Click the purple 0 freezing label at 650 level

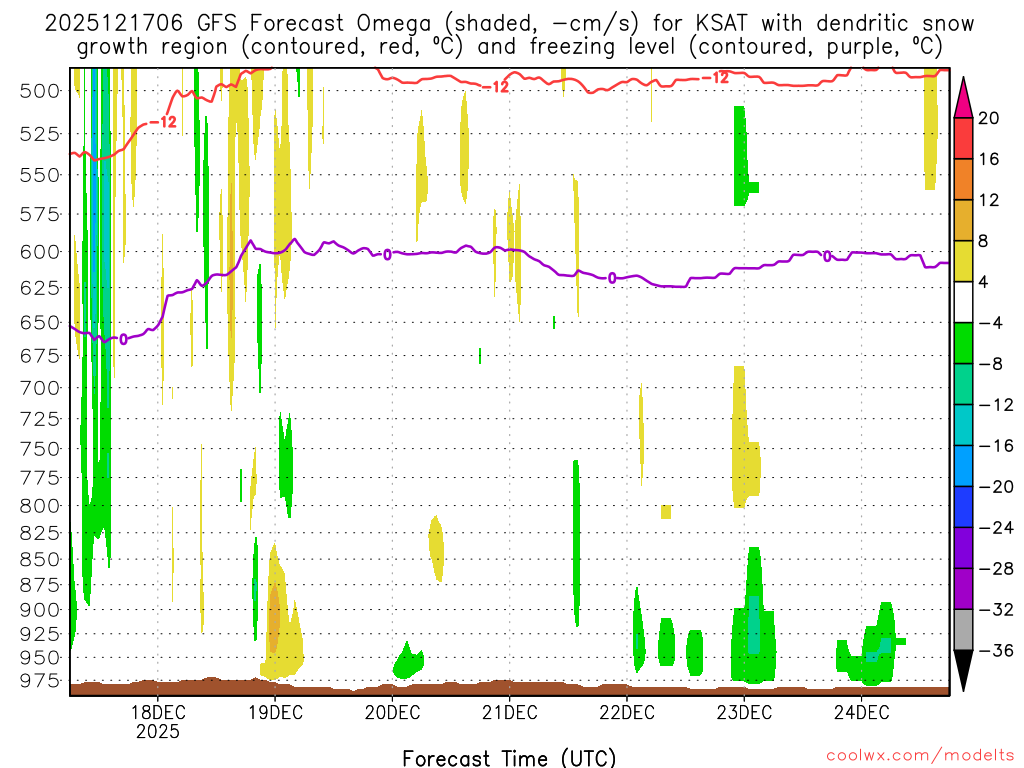(x=123, y=339)
